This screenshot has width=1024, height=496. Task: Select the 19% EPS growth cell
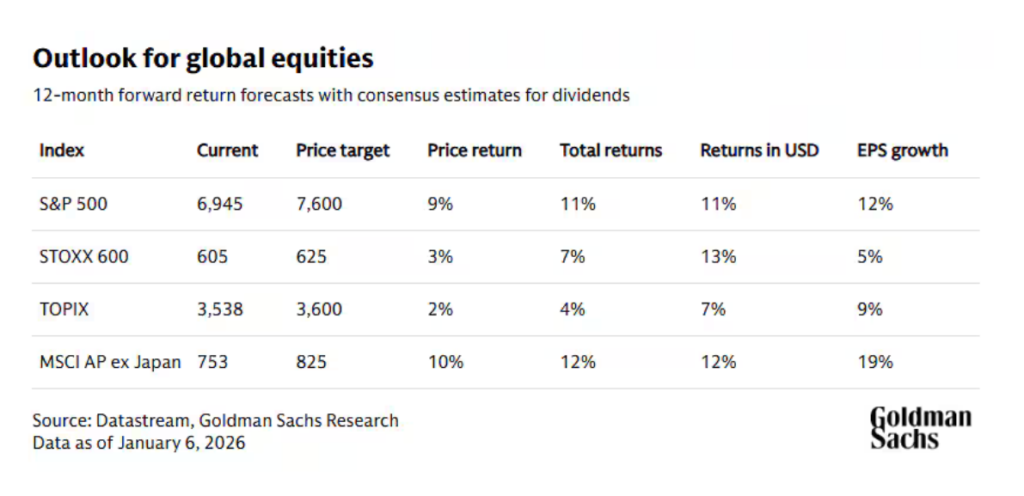pyautogui.click(x=875, y=362)
